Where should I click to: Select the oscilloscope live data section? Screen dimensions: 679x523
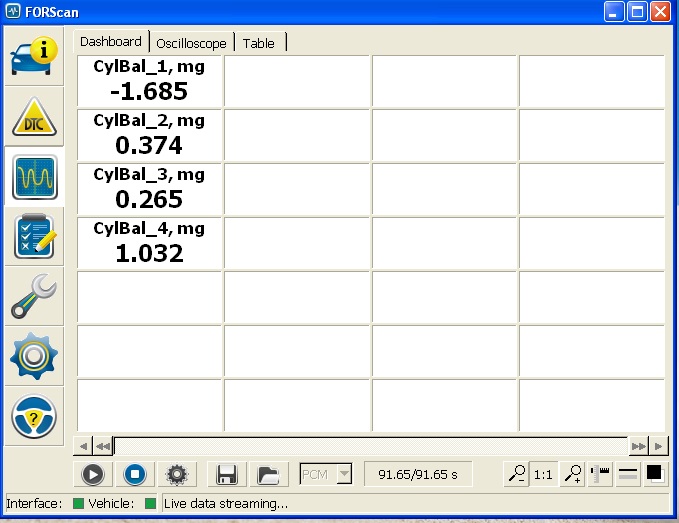coord(34,177)
